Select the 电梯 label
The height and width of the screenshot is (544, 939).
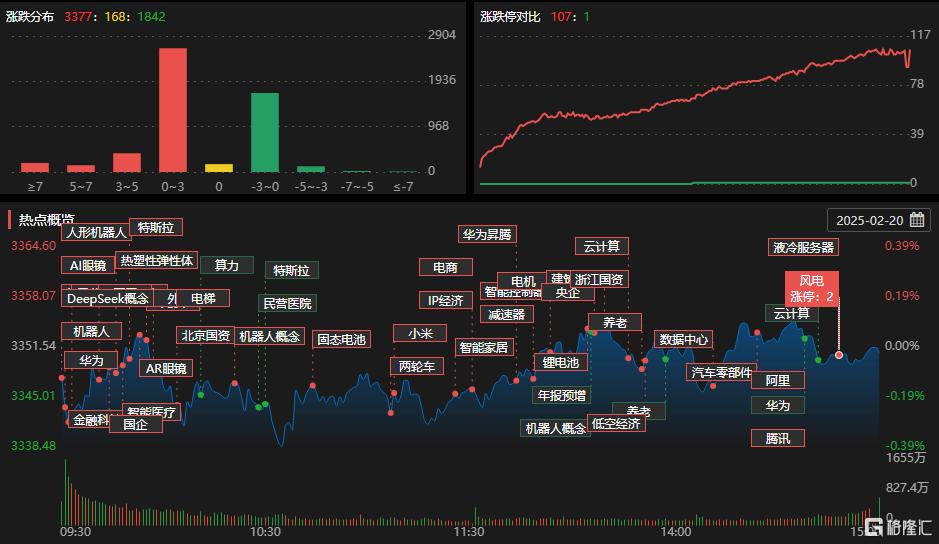click(204, 298)
